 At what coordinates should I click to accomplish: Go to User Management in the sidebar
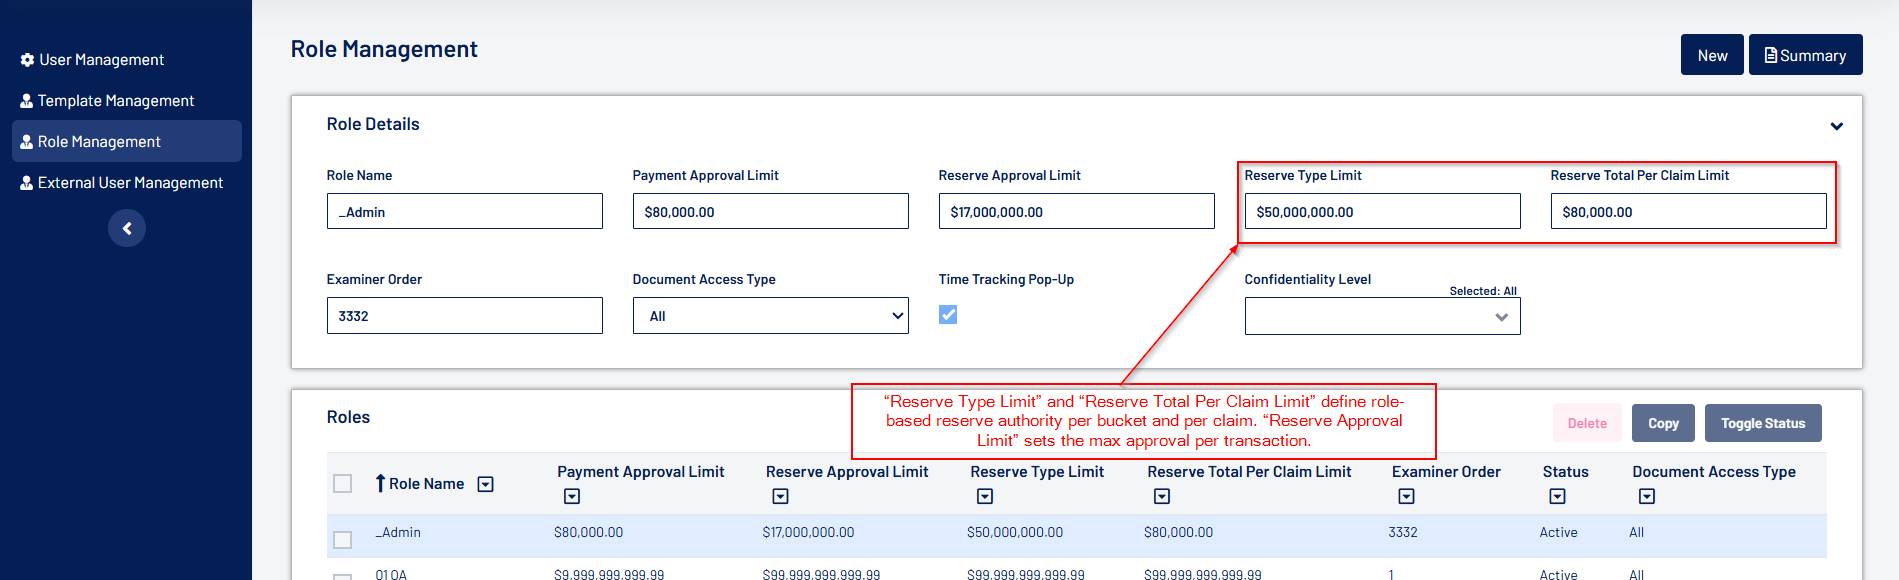click(101, 60)
